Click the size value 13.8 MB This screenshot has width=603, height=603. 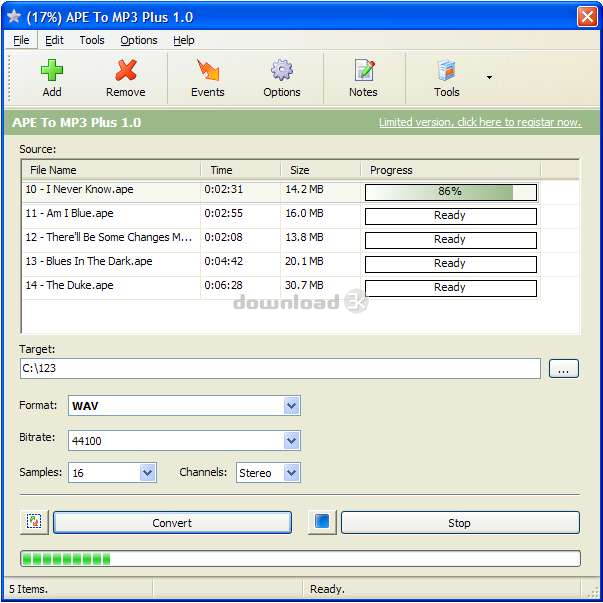[304, 237]
